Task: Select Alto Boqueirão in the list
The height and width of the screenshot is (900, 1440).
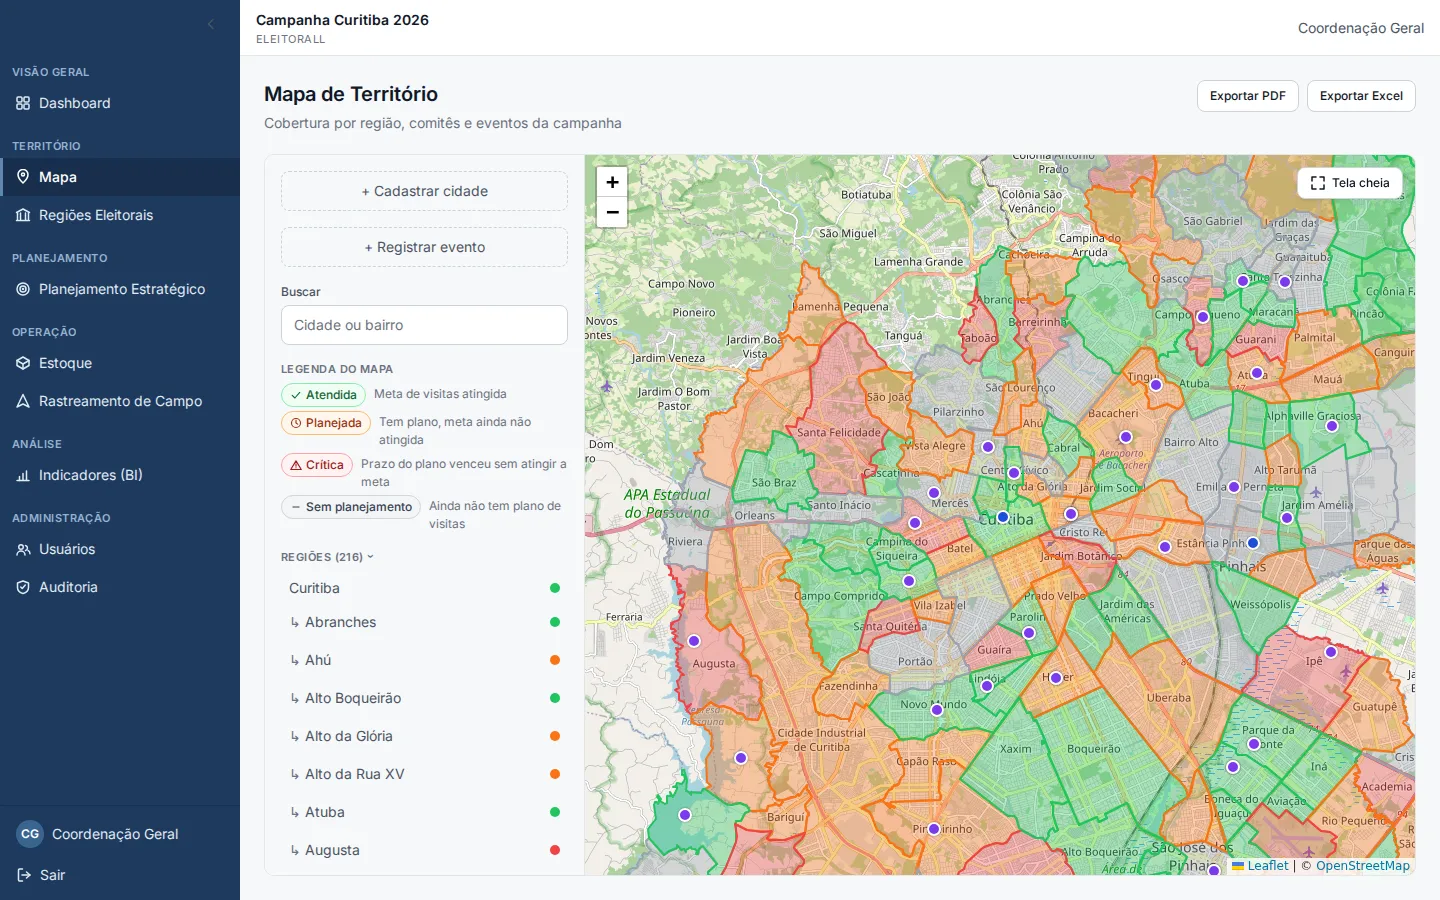Action: coord(425,698)
